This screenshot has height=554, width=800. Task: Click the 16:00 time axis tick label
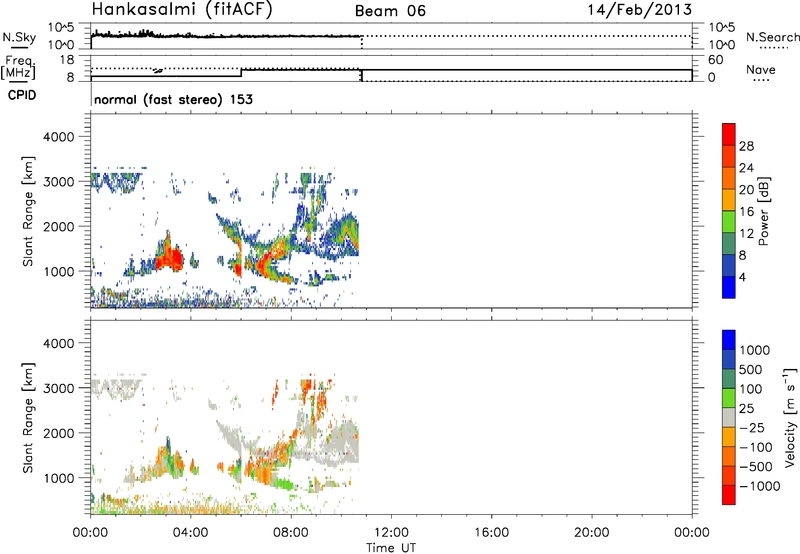(x=491, y=533)
